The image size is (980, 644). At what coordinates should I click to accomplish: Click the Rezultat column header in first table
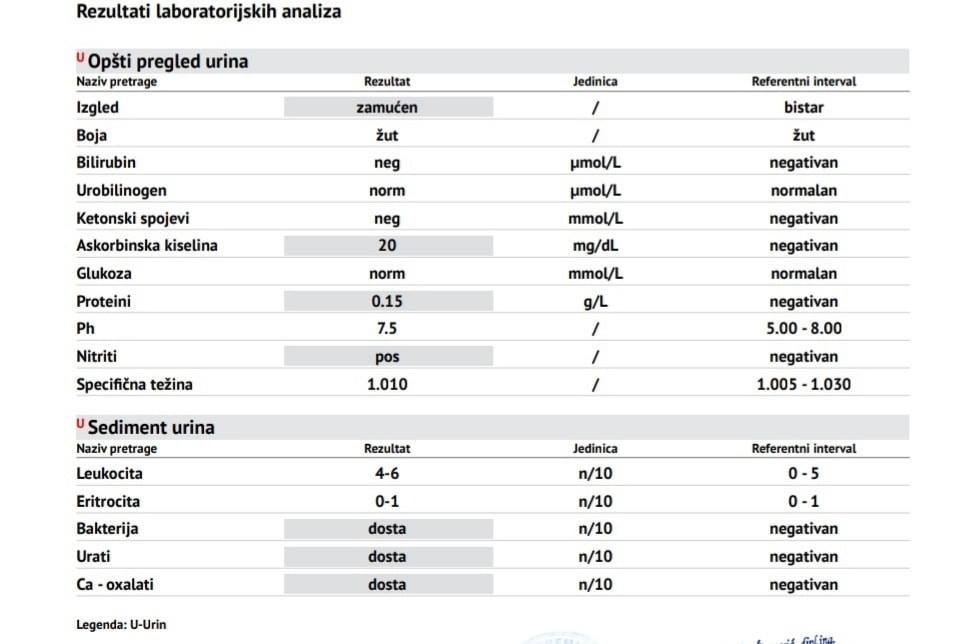tap(387, 81)
